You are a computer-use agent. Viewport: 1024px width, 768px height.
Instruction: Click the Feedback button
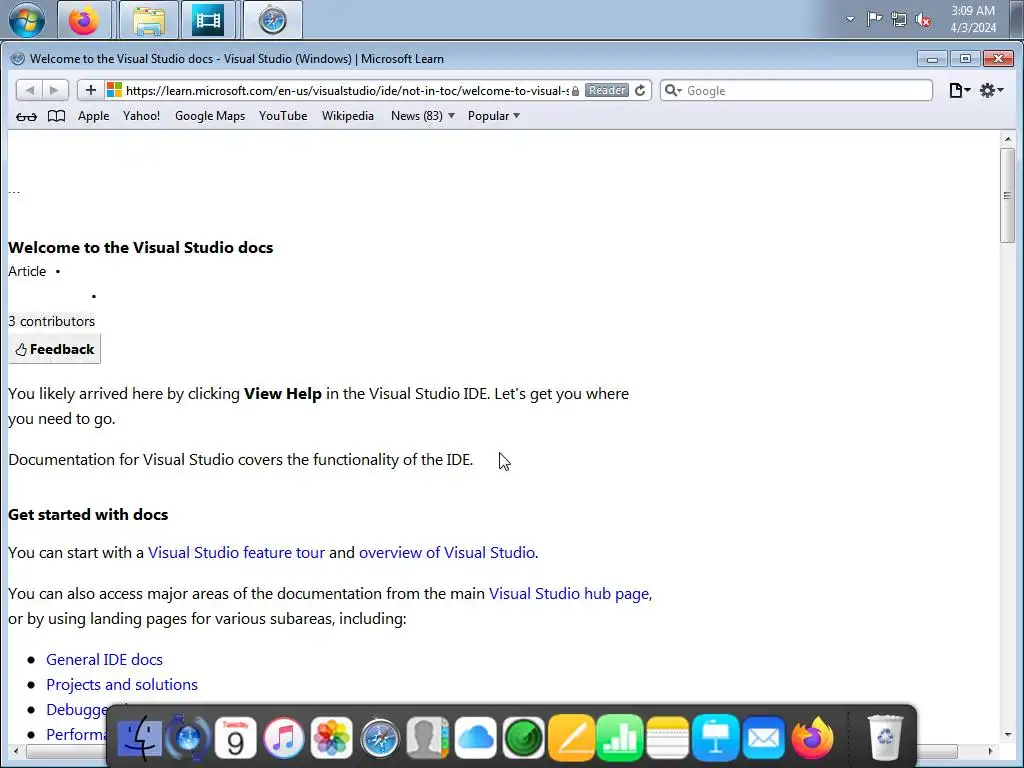point(54,349)
